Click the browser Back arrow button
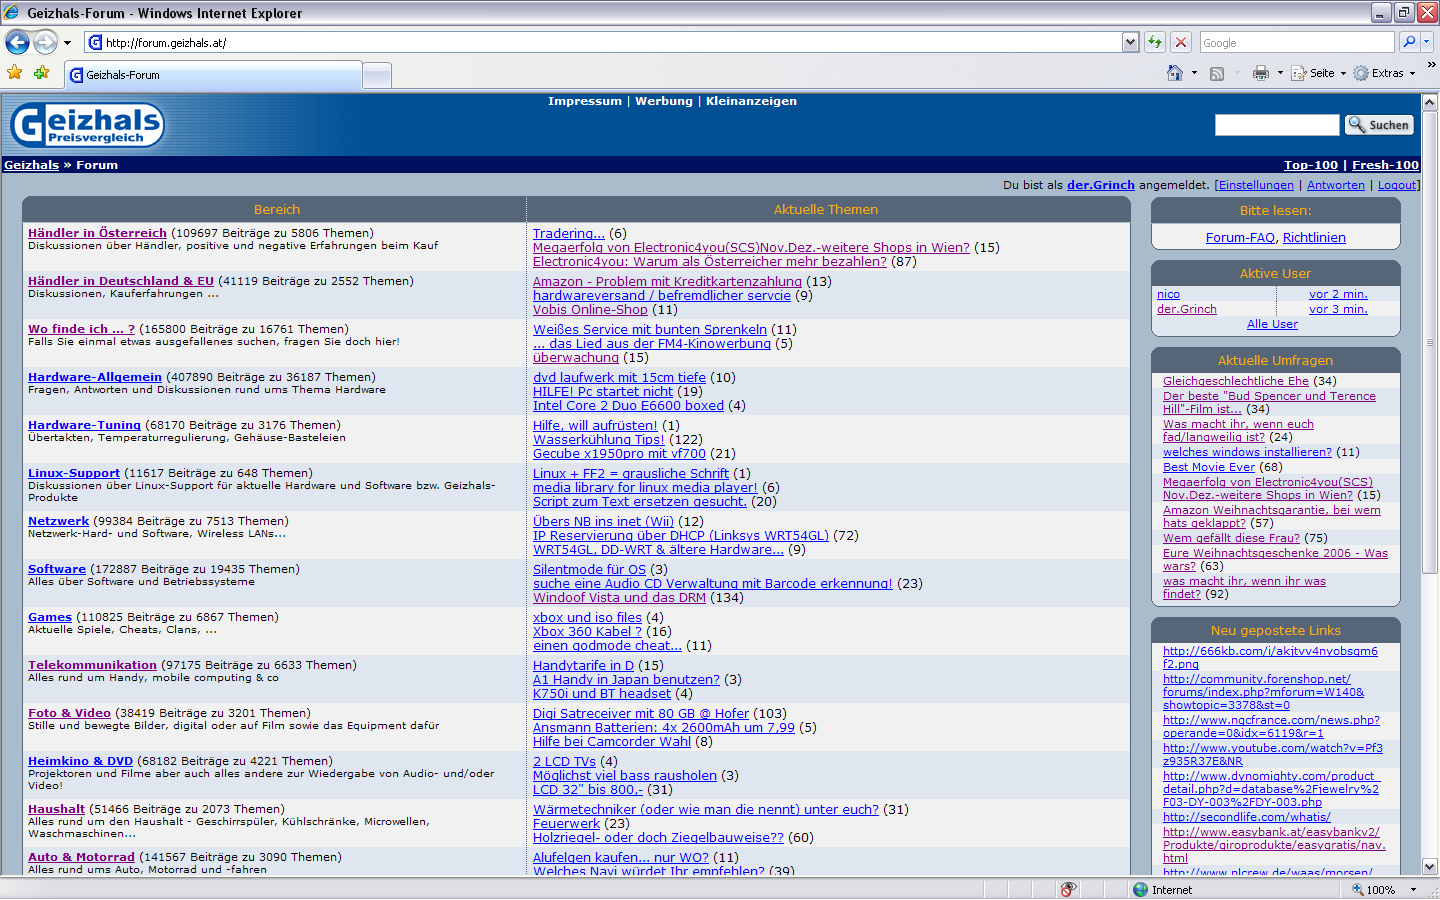Viewport: 1440px width, 900px height. pyautogui.click(x=17, y=42)
